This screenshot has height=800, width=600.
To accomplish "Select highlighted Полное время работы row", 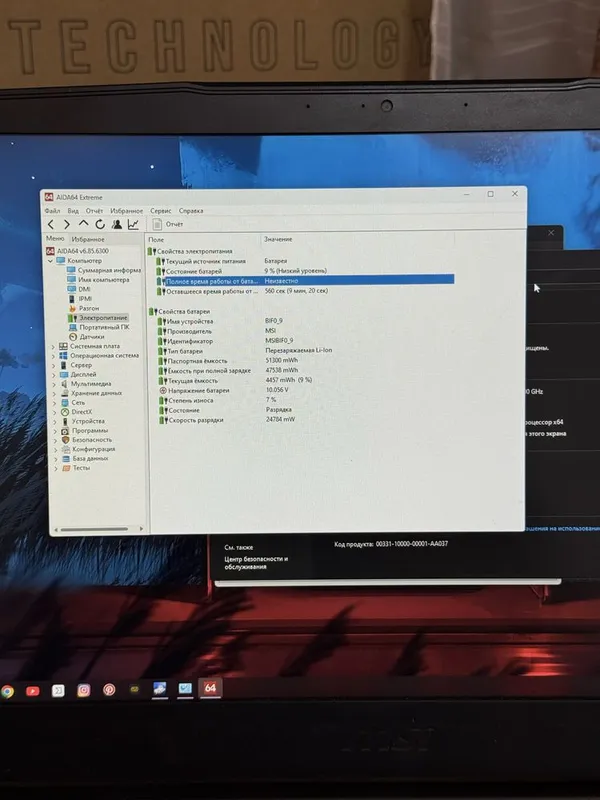I will click(305, 281).
